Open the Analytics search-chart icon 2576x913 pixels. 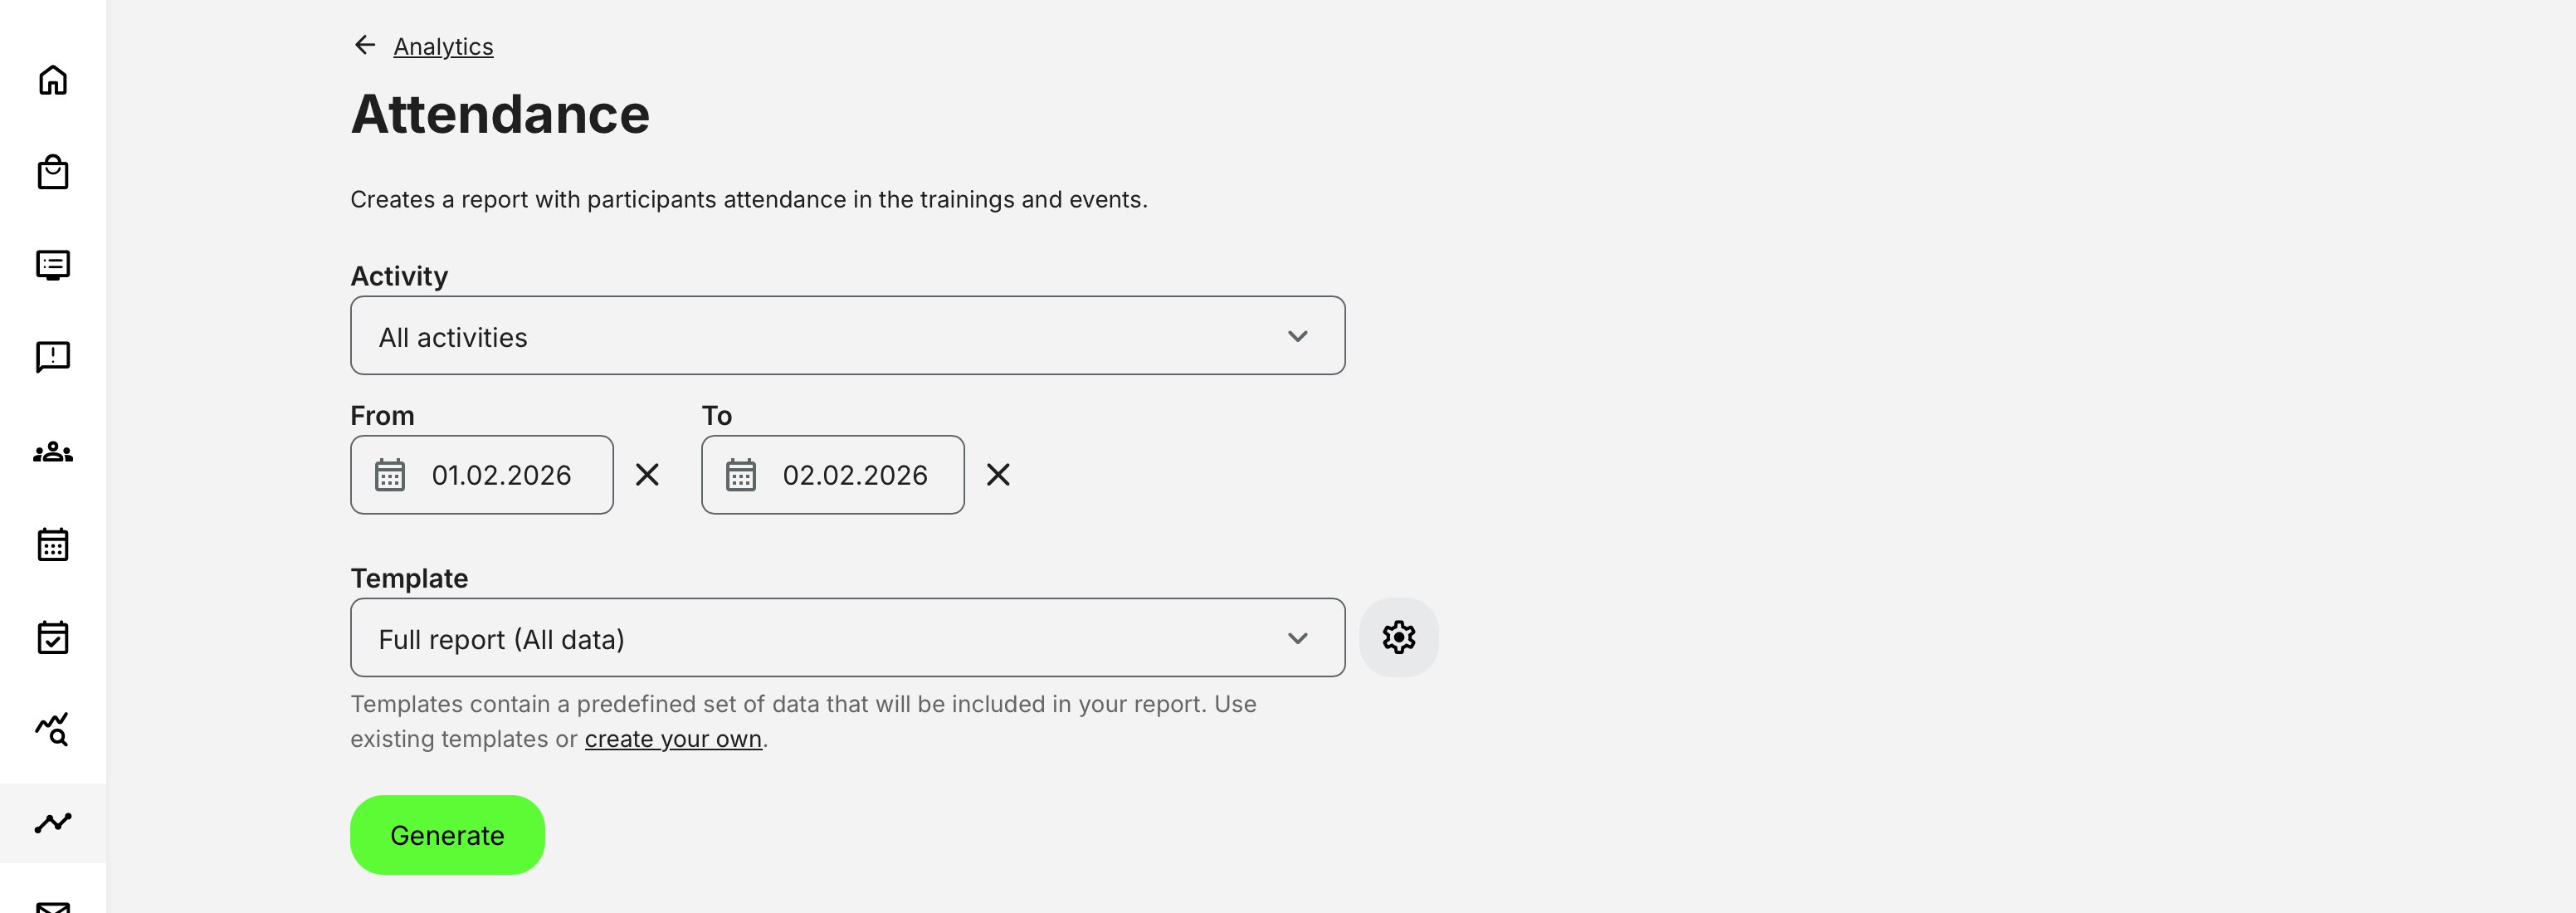click(x=52, y=730)
